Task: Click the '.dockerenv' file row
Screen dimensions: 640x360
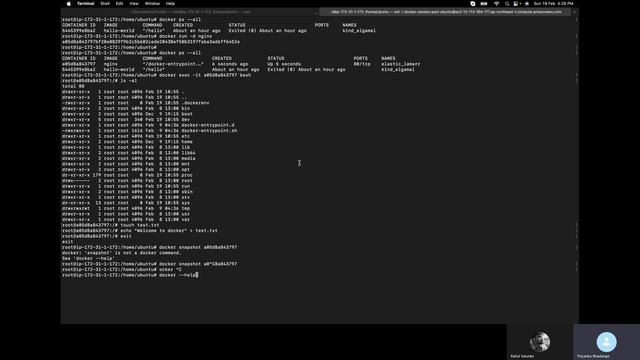Action: click(x=135, y=103)
